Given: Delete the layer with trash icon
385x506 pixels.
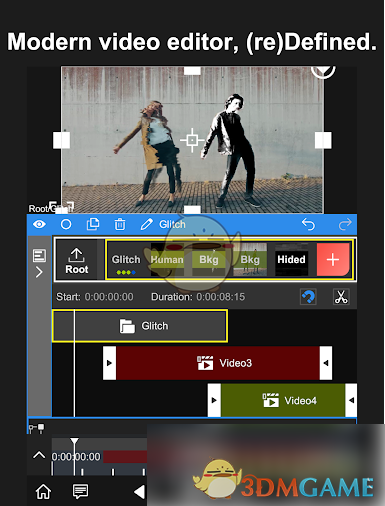Looking at the screenshot, I should tap(120, 224).
